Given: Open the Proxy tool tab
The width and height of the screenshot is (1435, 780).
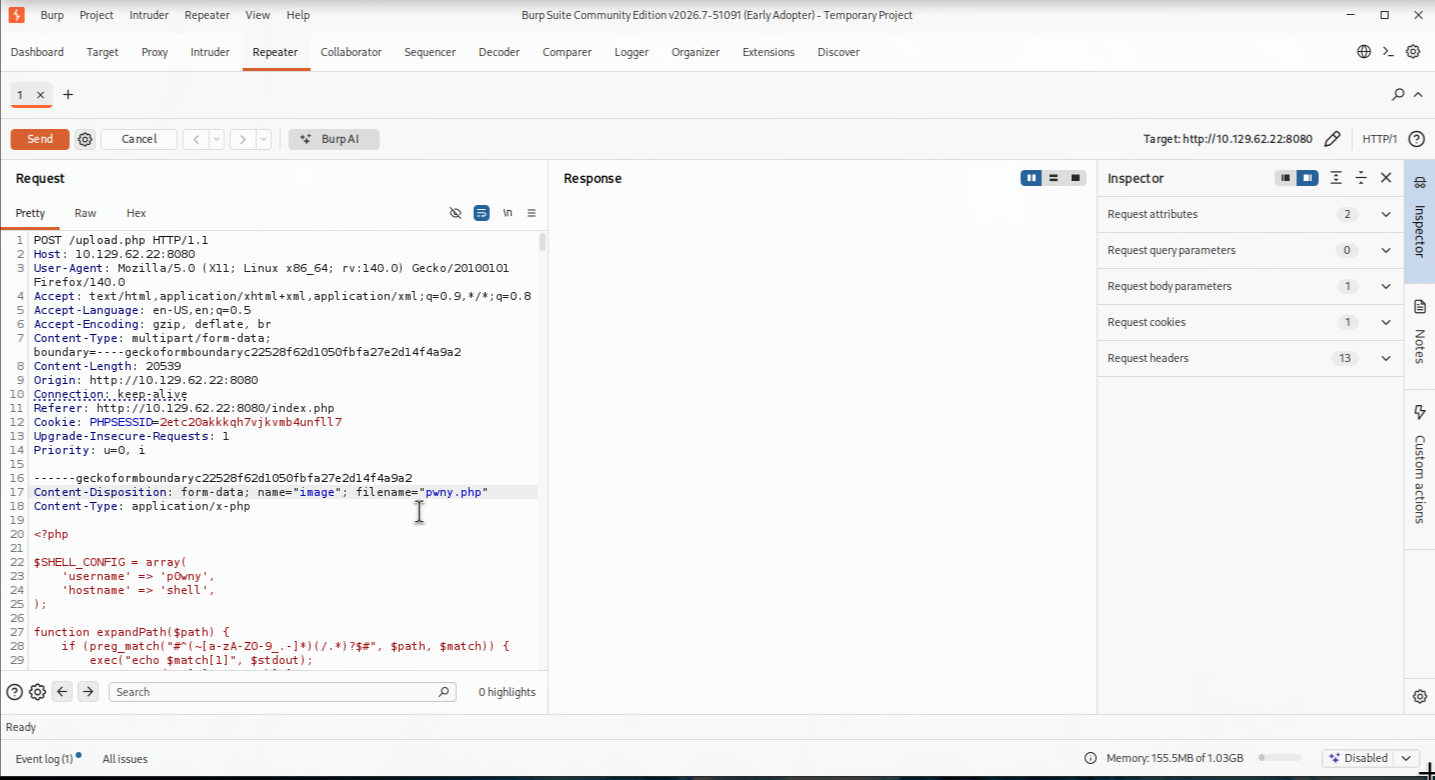Looking at the screenshot, I should coord(155,52).
